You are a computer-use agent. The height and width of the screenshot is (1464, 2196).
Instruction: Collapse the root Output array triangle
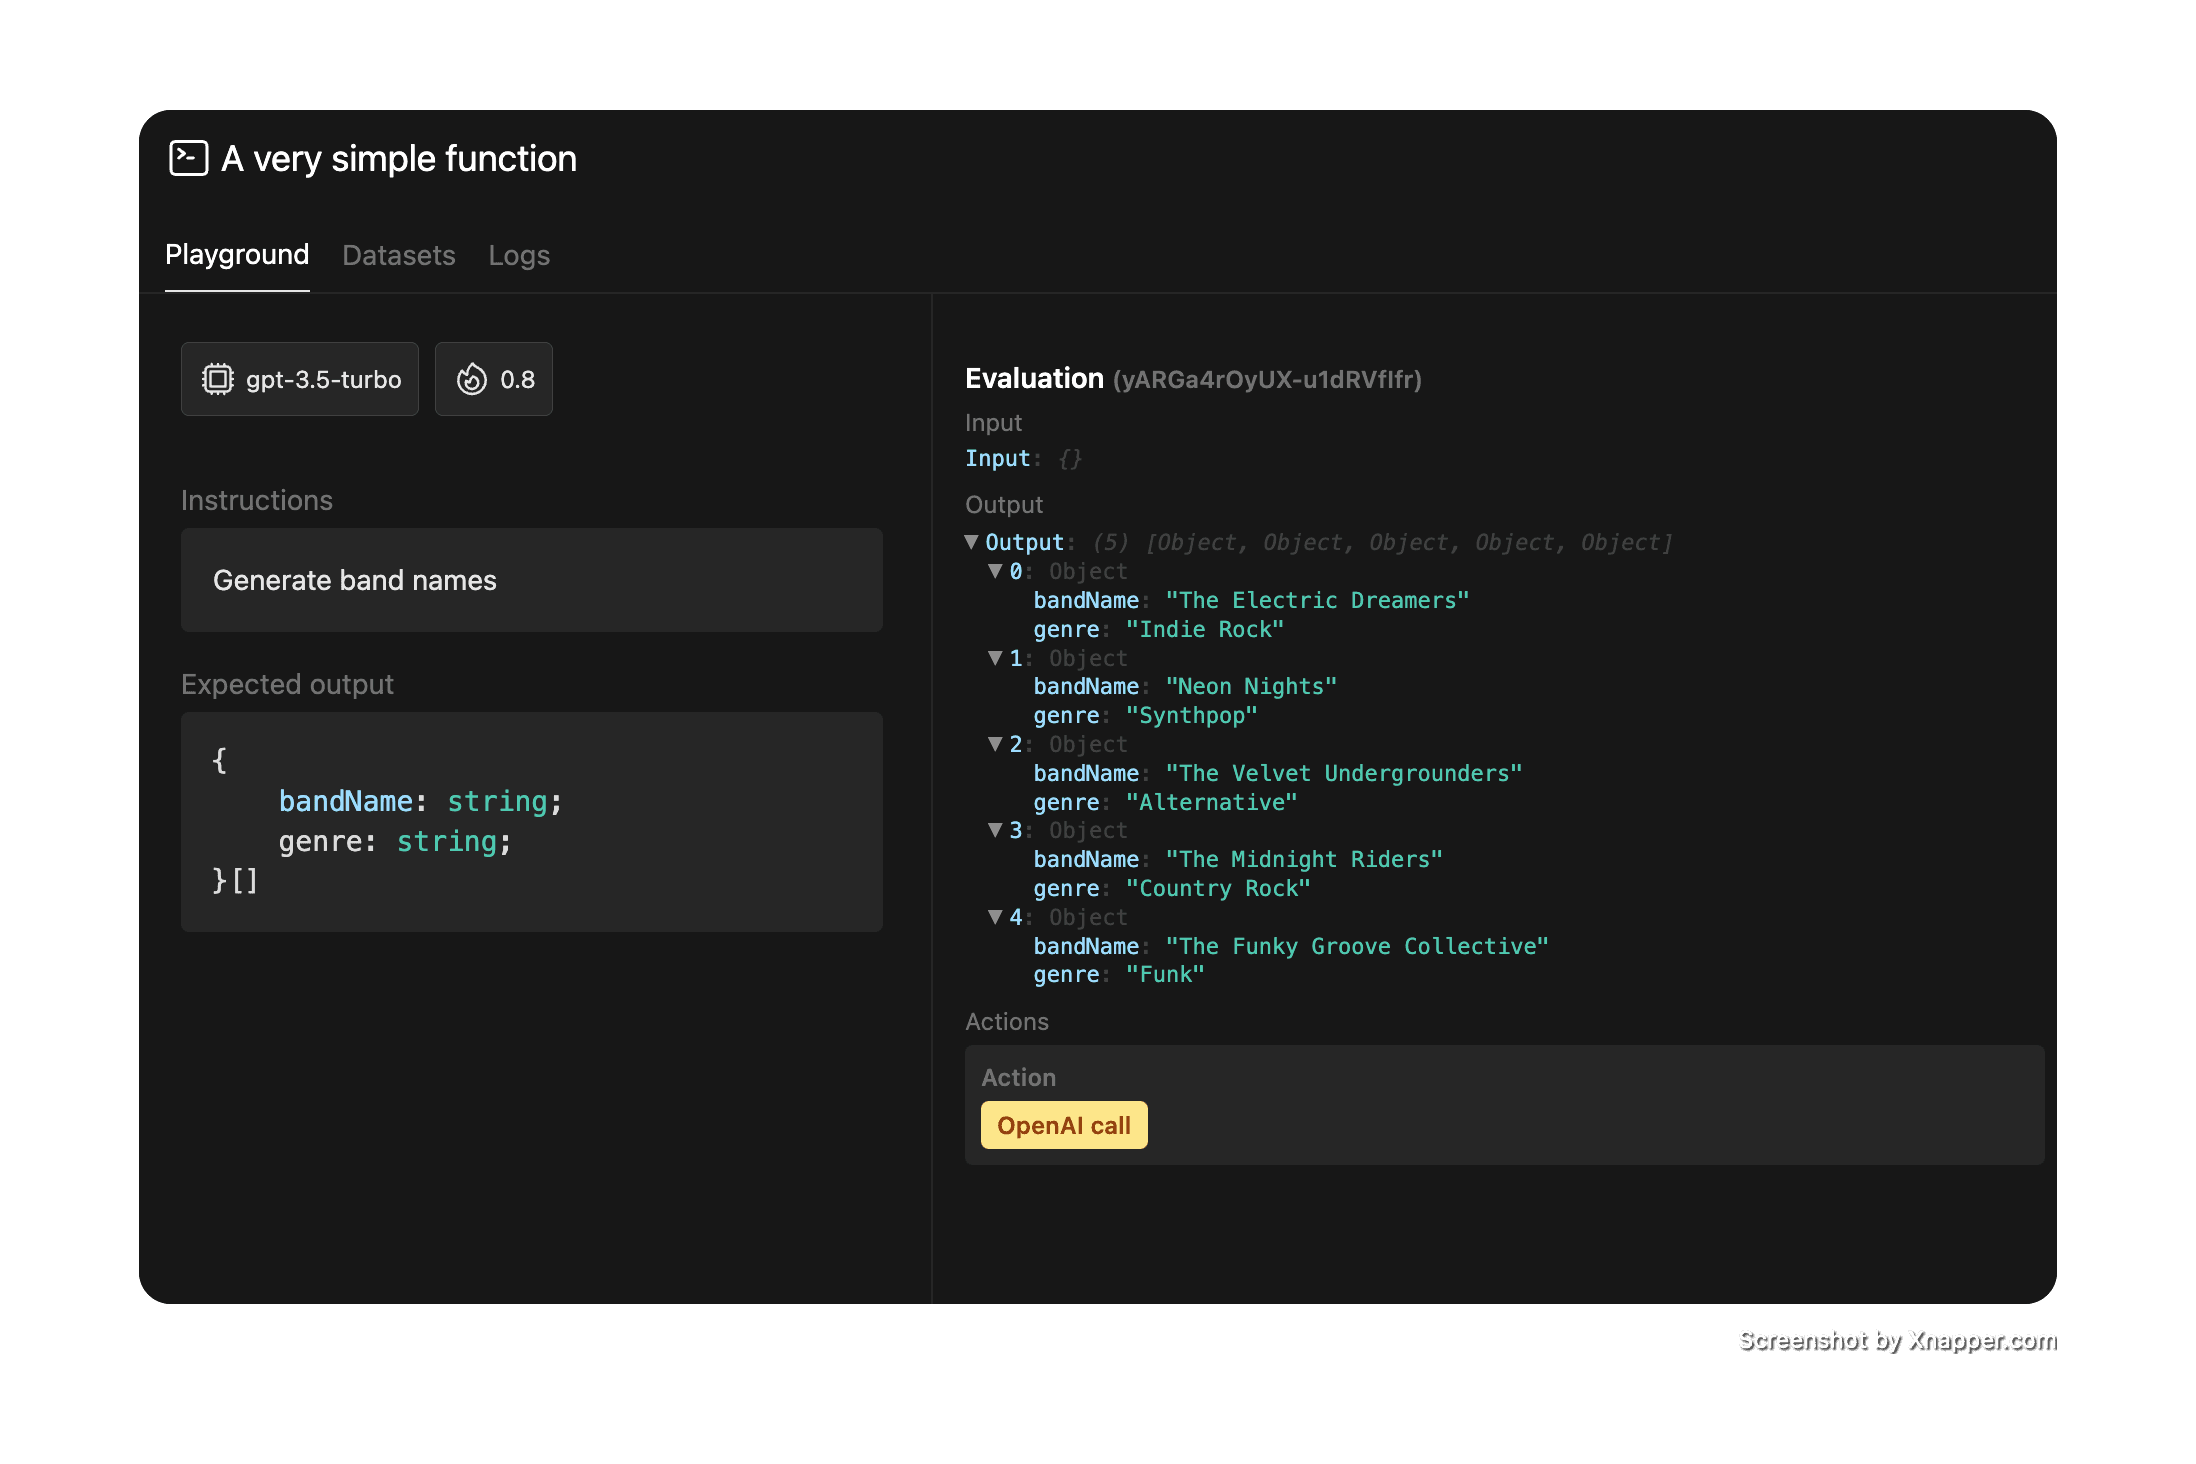click(x=971, y=542)
